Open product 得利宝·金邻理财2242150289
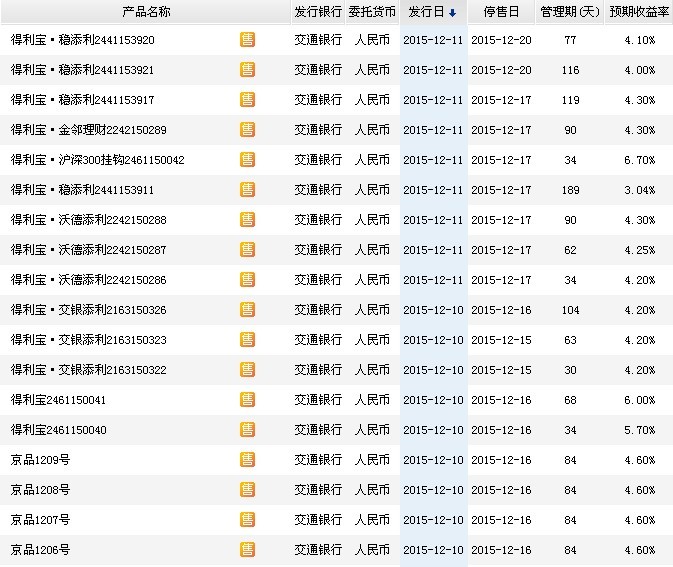Image resolution: width=673 pixels, height=567 pixels. pos(89,130)
